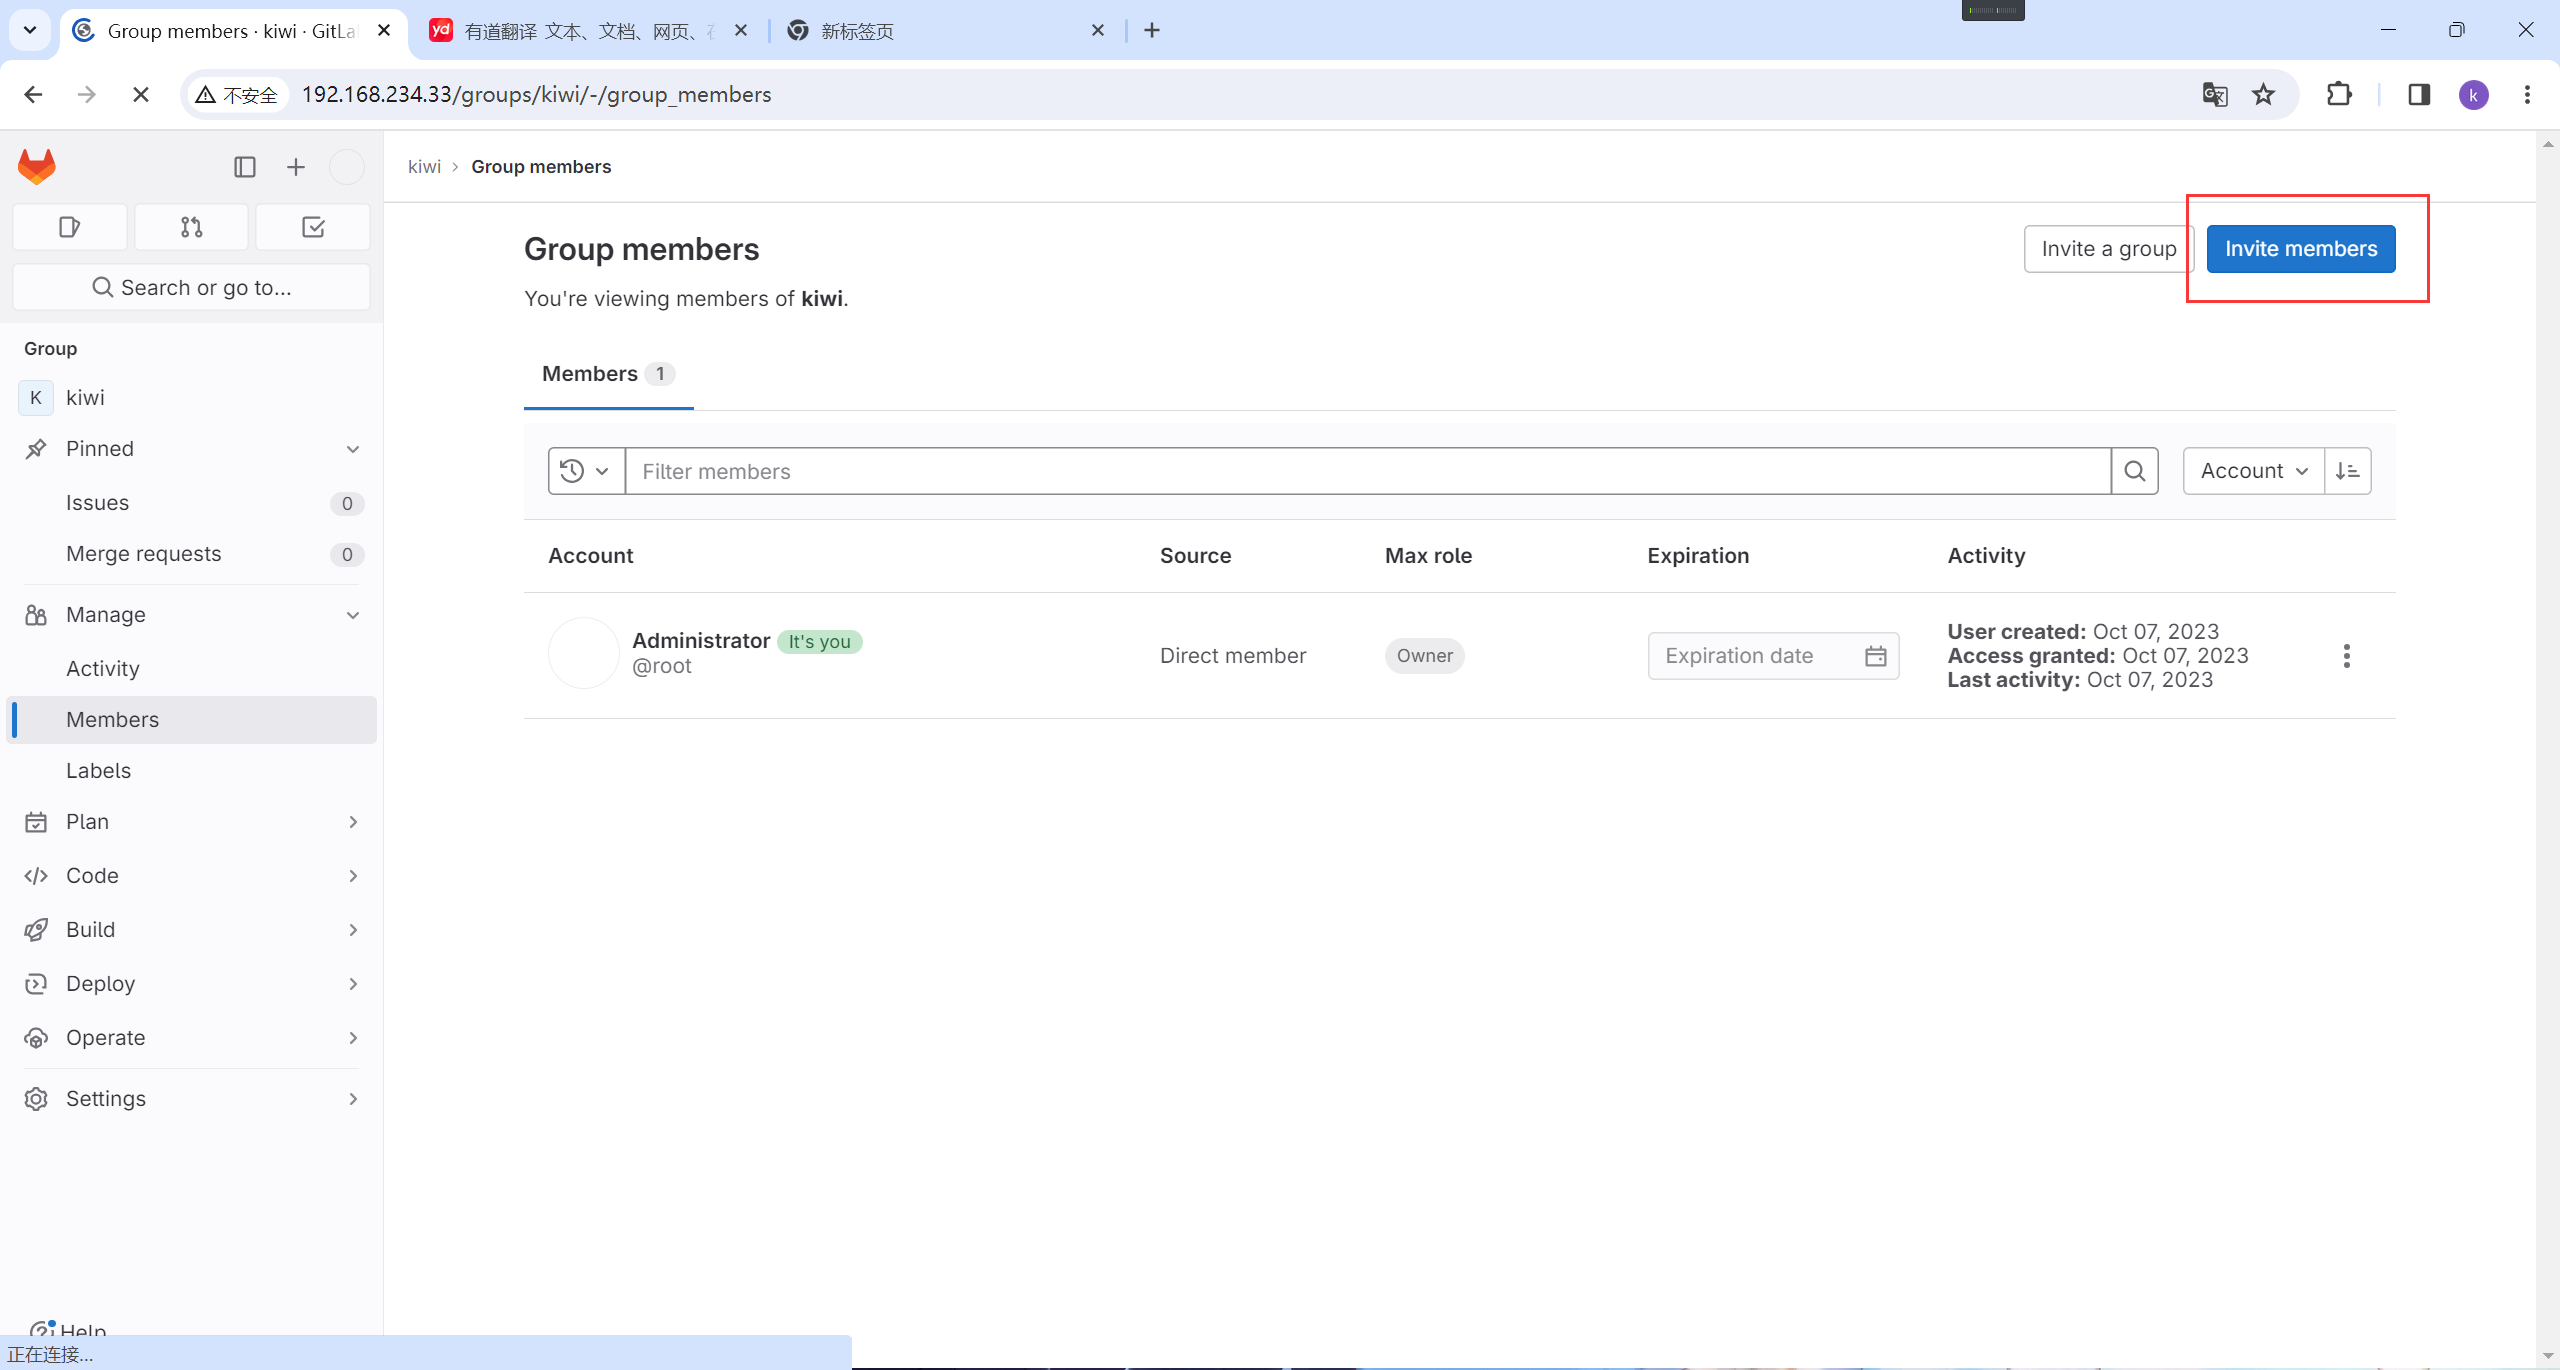Screen dimensions: 2560x1370
Task: Click the filter members search magnifier button
Action: pos(2134,471)
